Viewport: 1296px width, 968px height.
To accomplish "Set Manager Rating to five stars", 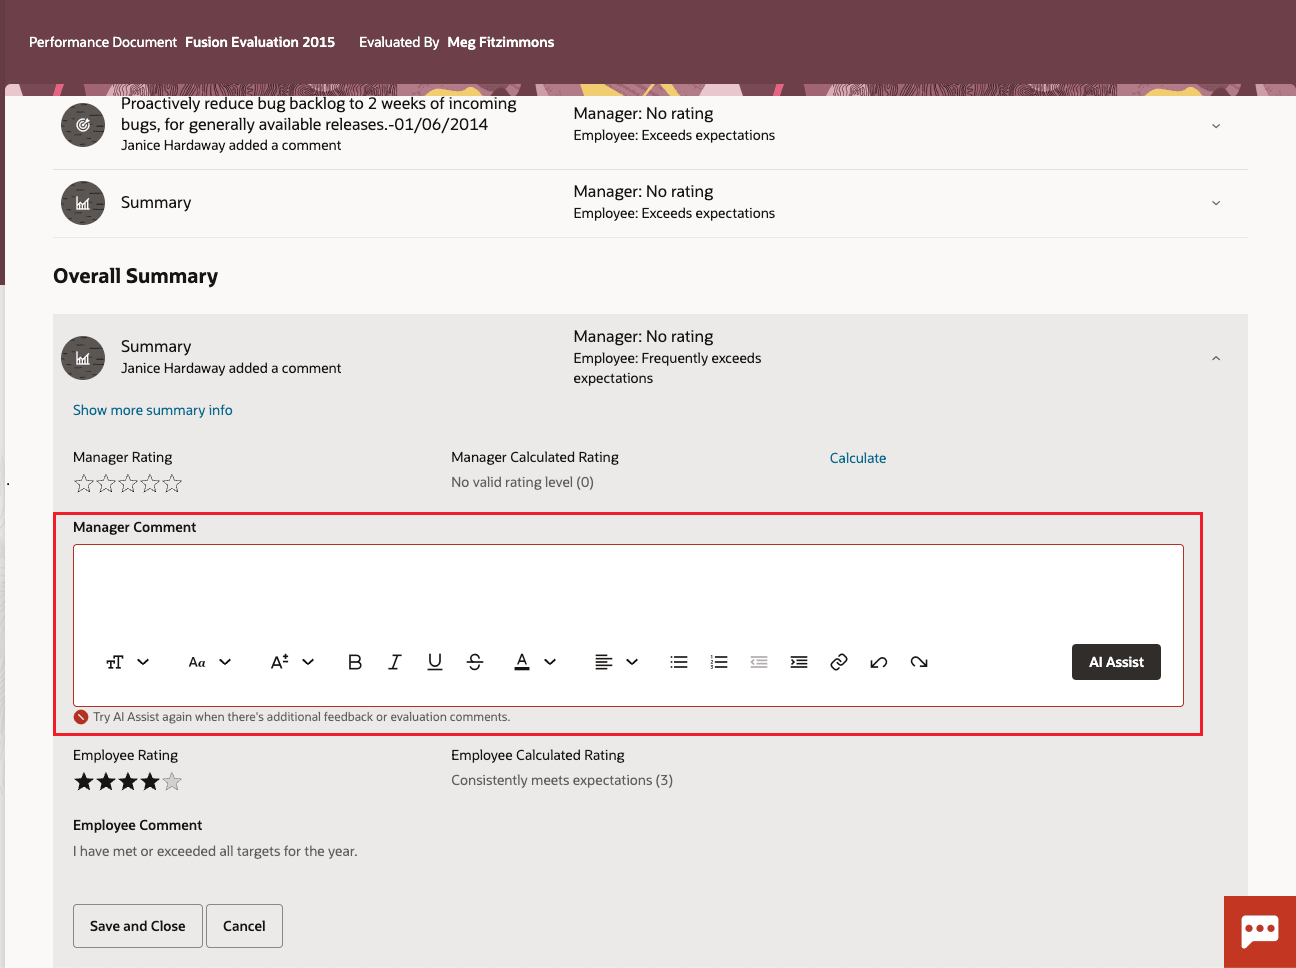I will coord(172,484).
